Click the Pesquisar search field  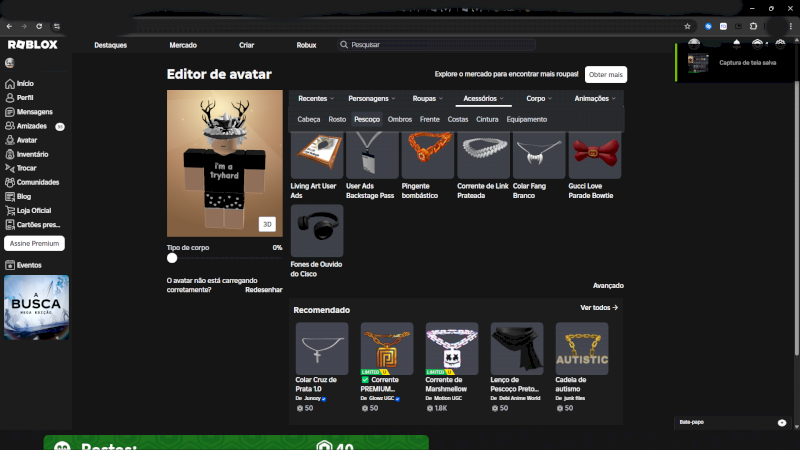tap(437, 45)
